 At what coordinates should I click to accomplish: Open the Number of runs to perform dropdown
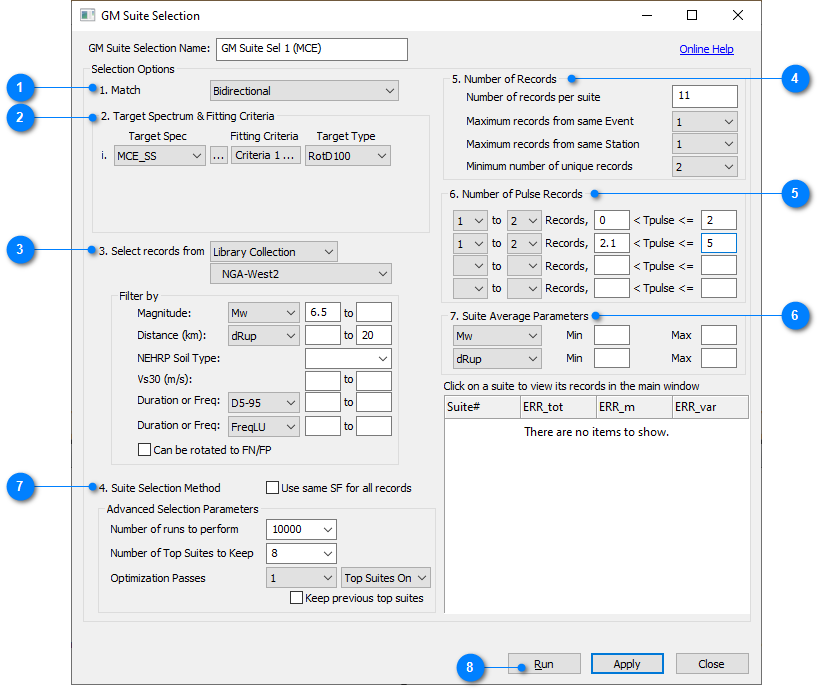pyautogui.click(x=301, y=529)
